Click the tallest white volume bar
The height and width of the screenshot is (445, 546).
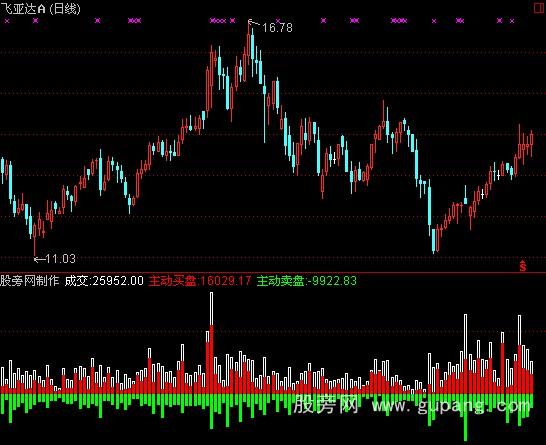click(x=211, y=343)
